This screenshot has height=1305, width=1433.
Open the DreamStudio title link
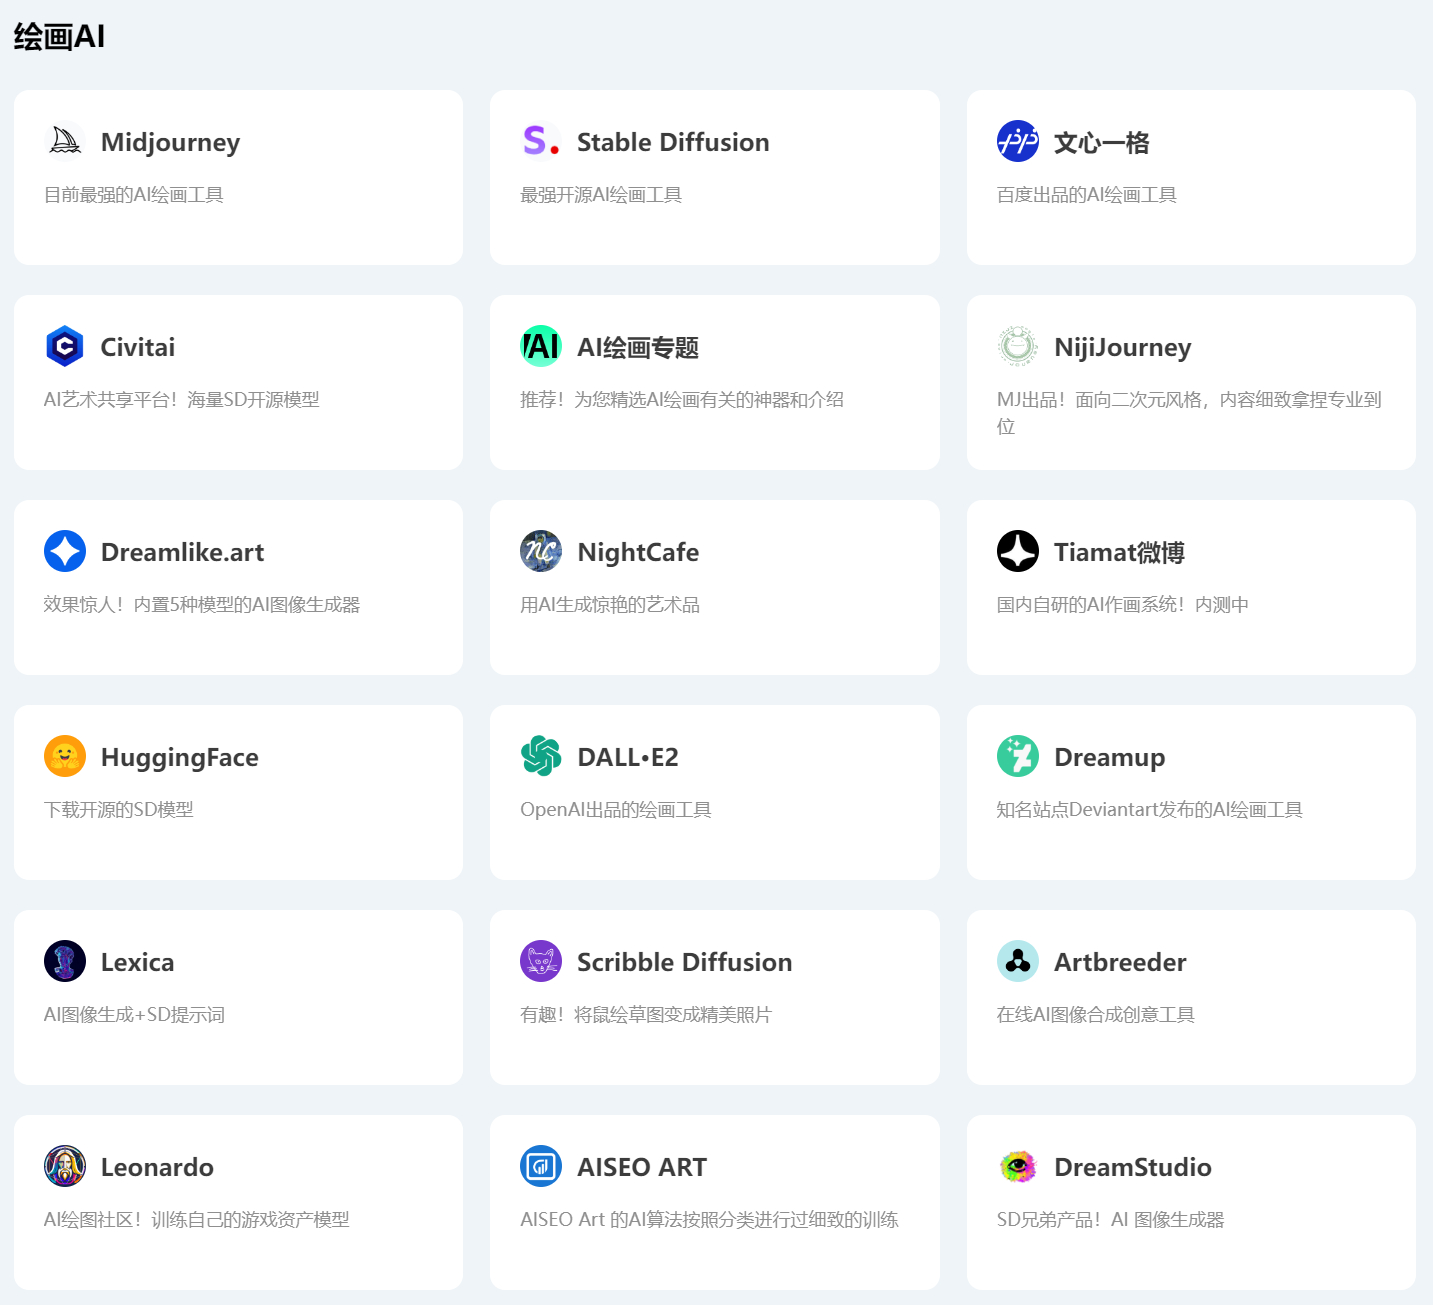(1133, 1167)
